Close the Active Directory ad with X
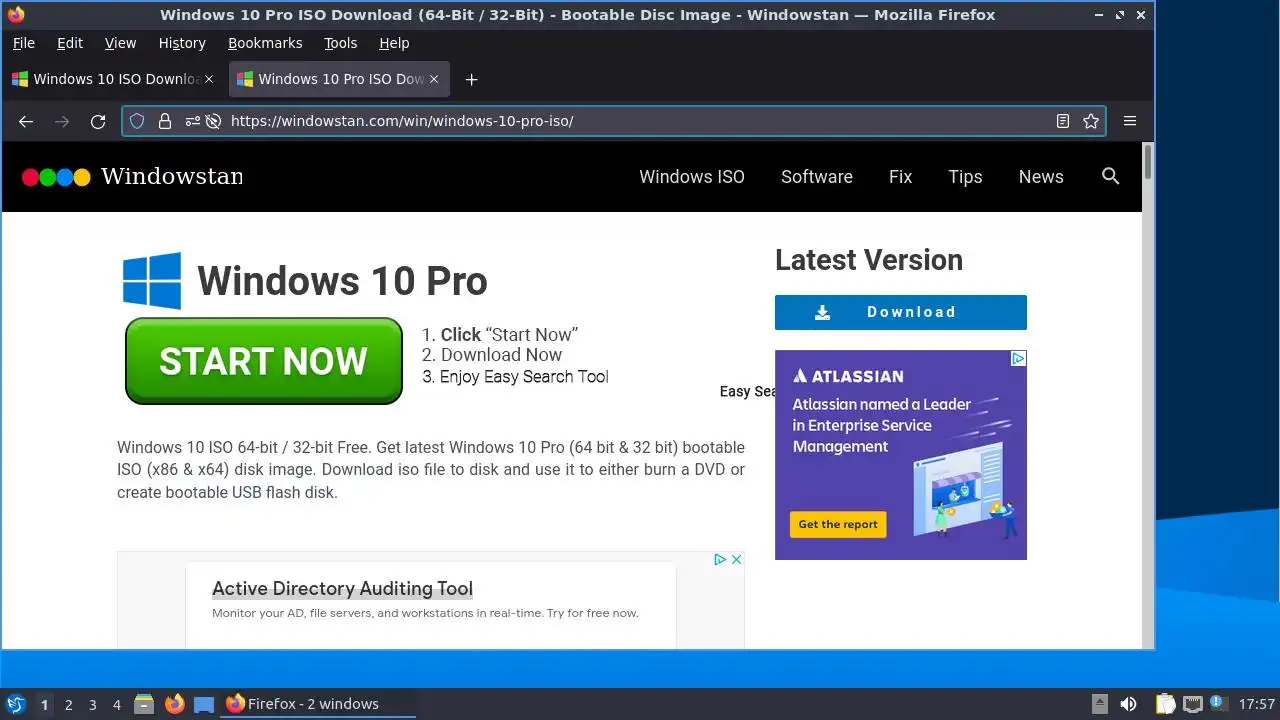 (x=736, y=559)
